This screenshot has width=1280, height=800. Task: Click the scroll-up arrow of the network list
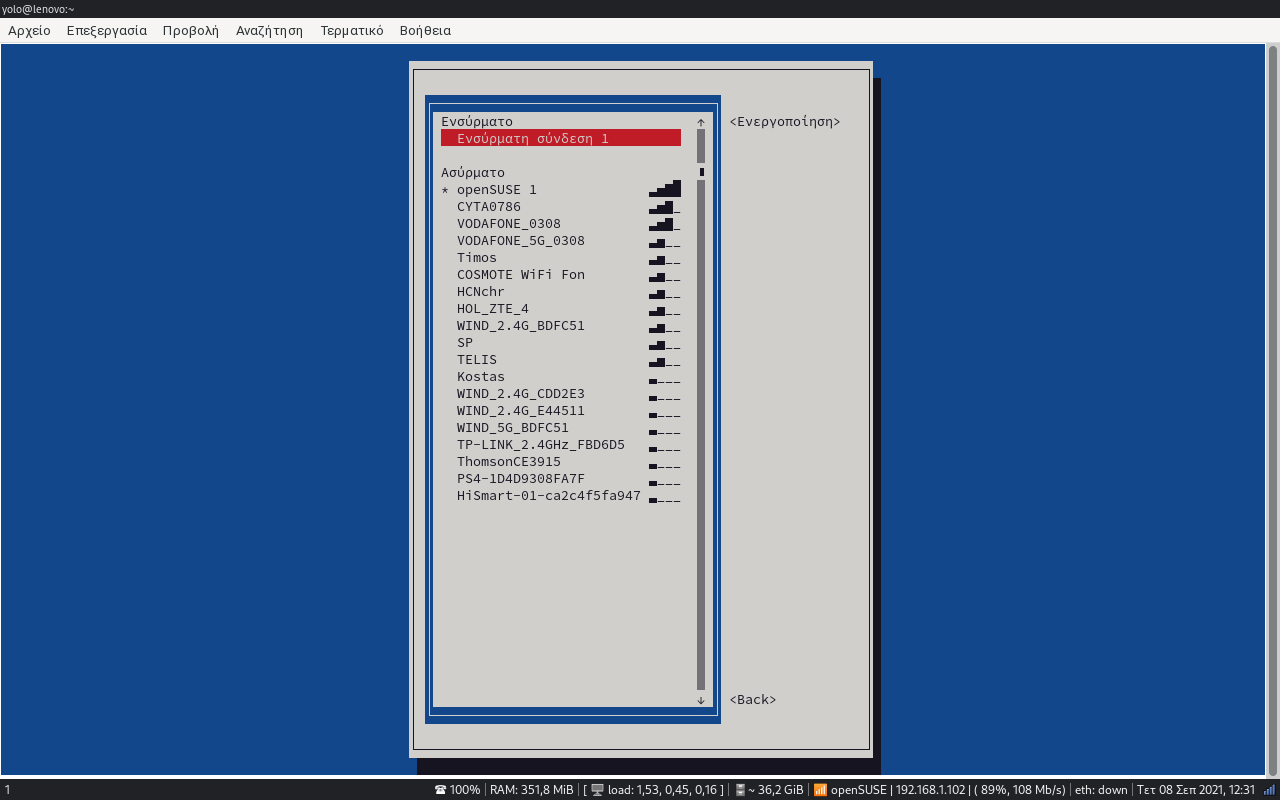701,122
